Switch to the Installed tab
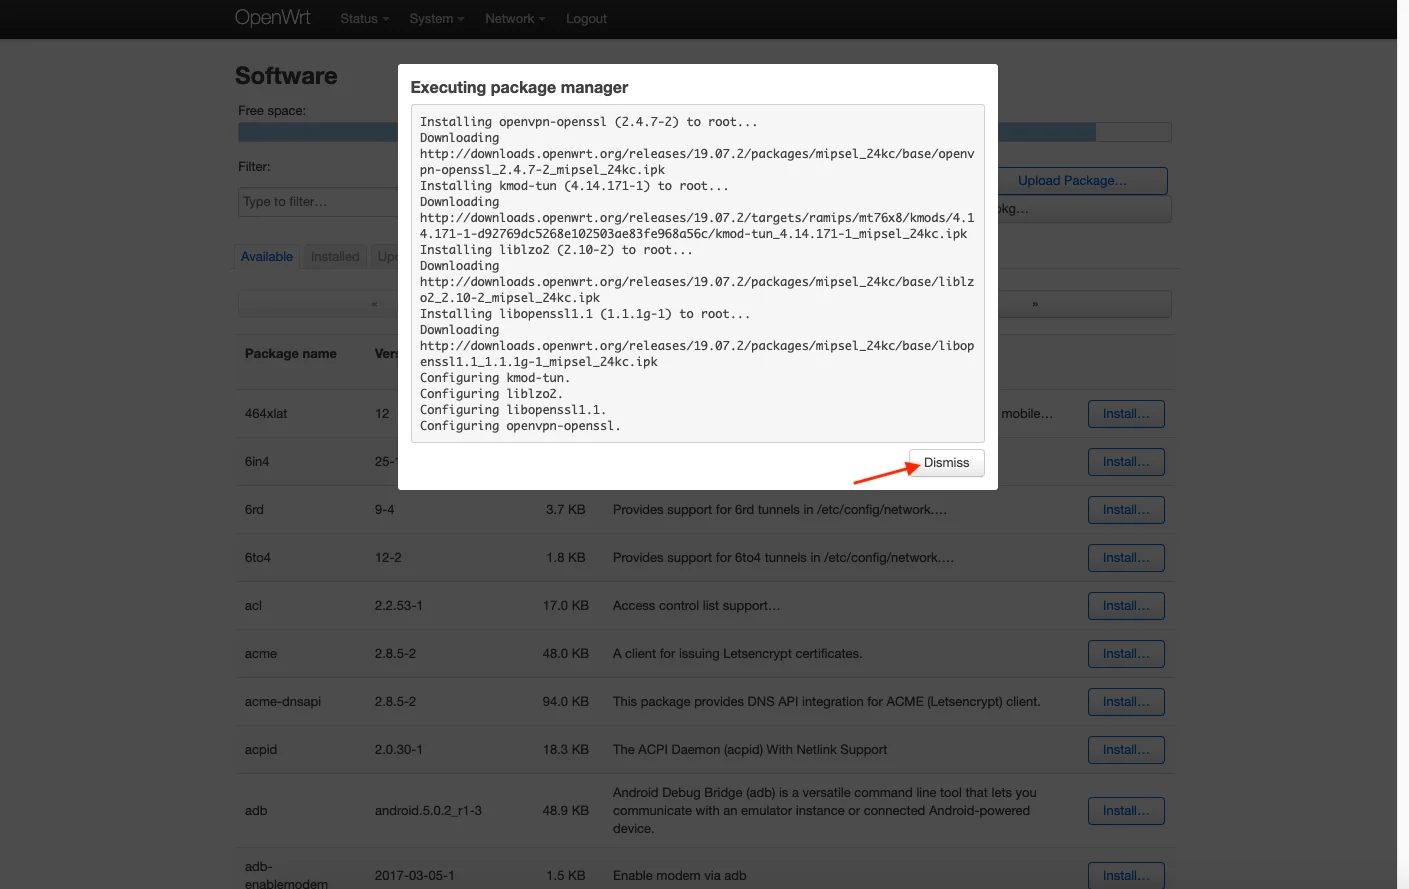This screenshot has height=889, width=1409. point(334,257)
